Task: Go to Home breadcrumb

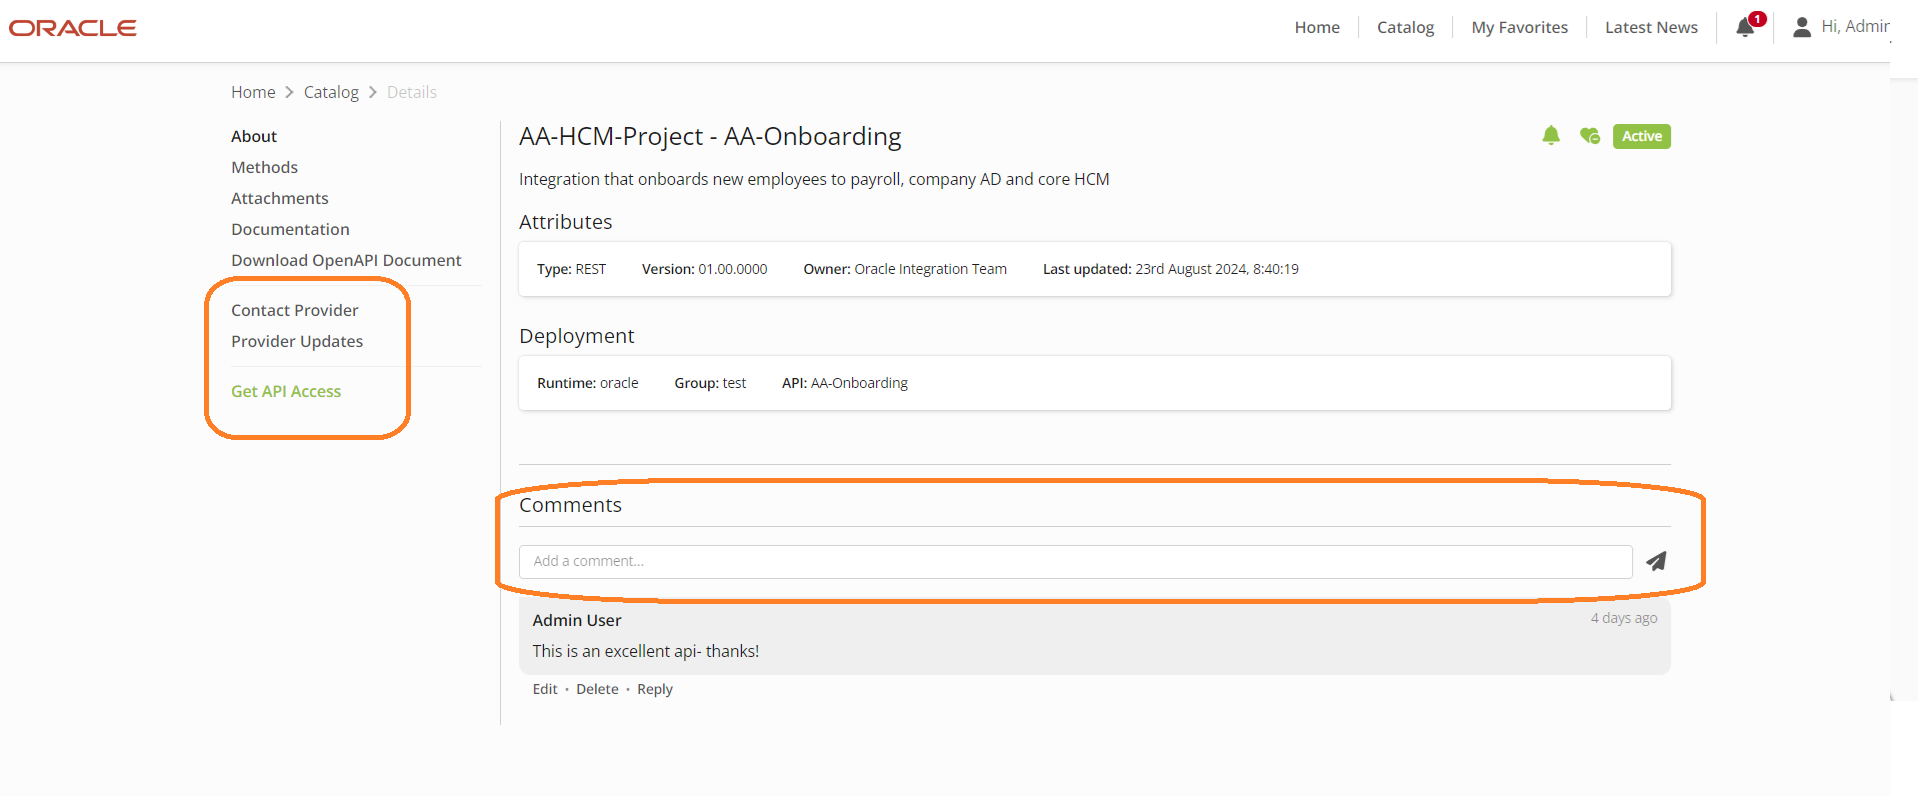Action: [253, 92]
